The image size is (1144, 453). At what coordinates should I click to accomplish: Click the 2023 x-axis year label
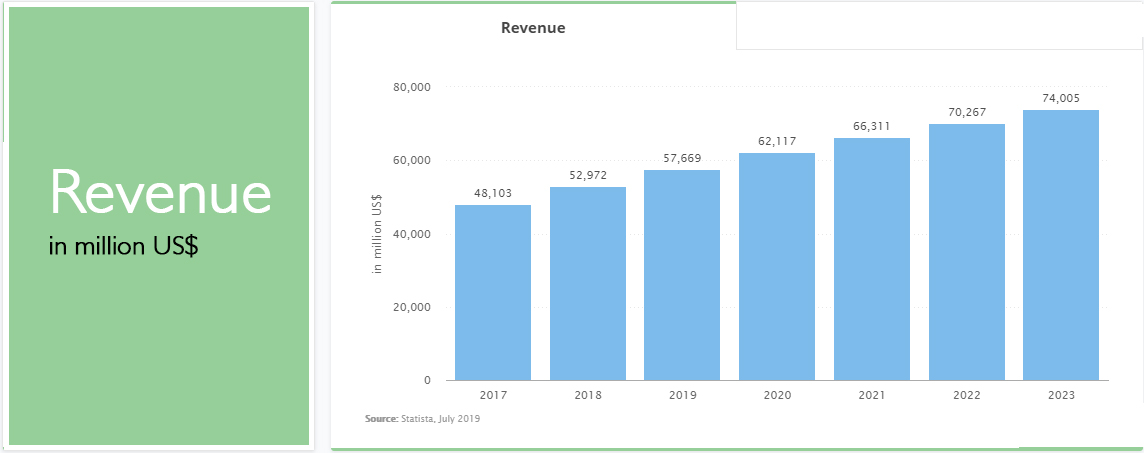click(1061, 395)
